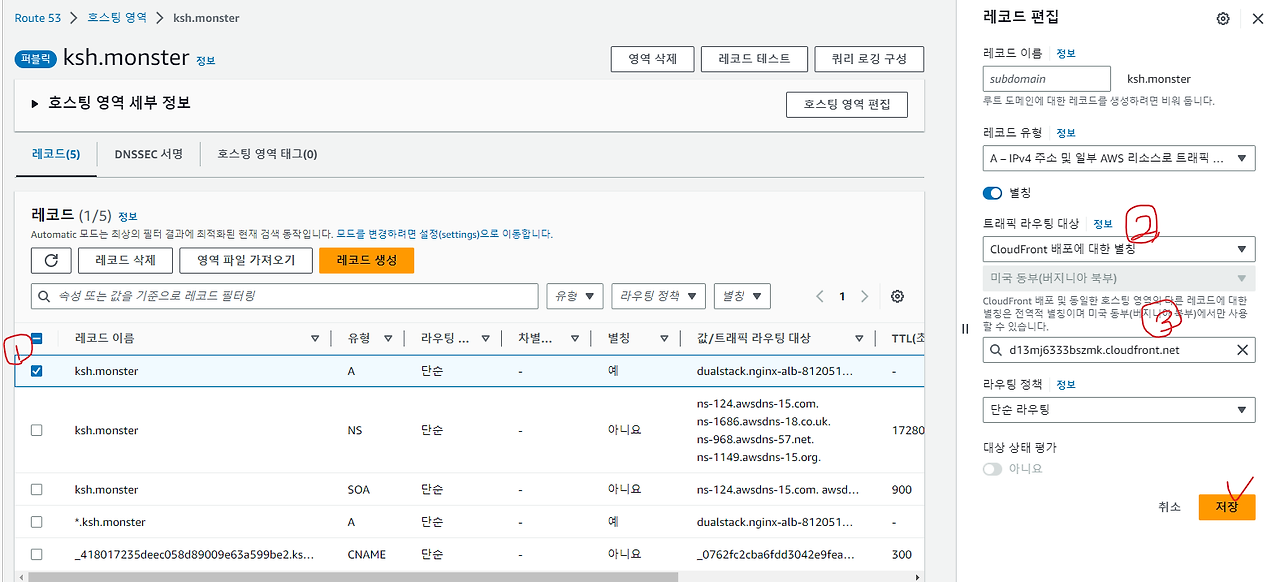
Task: Focus the subdomain record name field
Action: [x=1047, y=79]
